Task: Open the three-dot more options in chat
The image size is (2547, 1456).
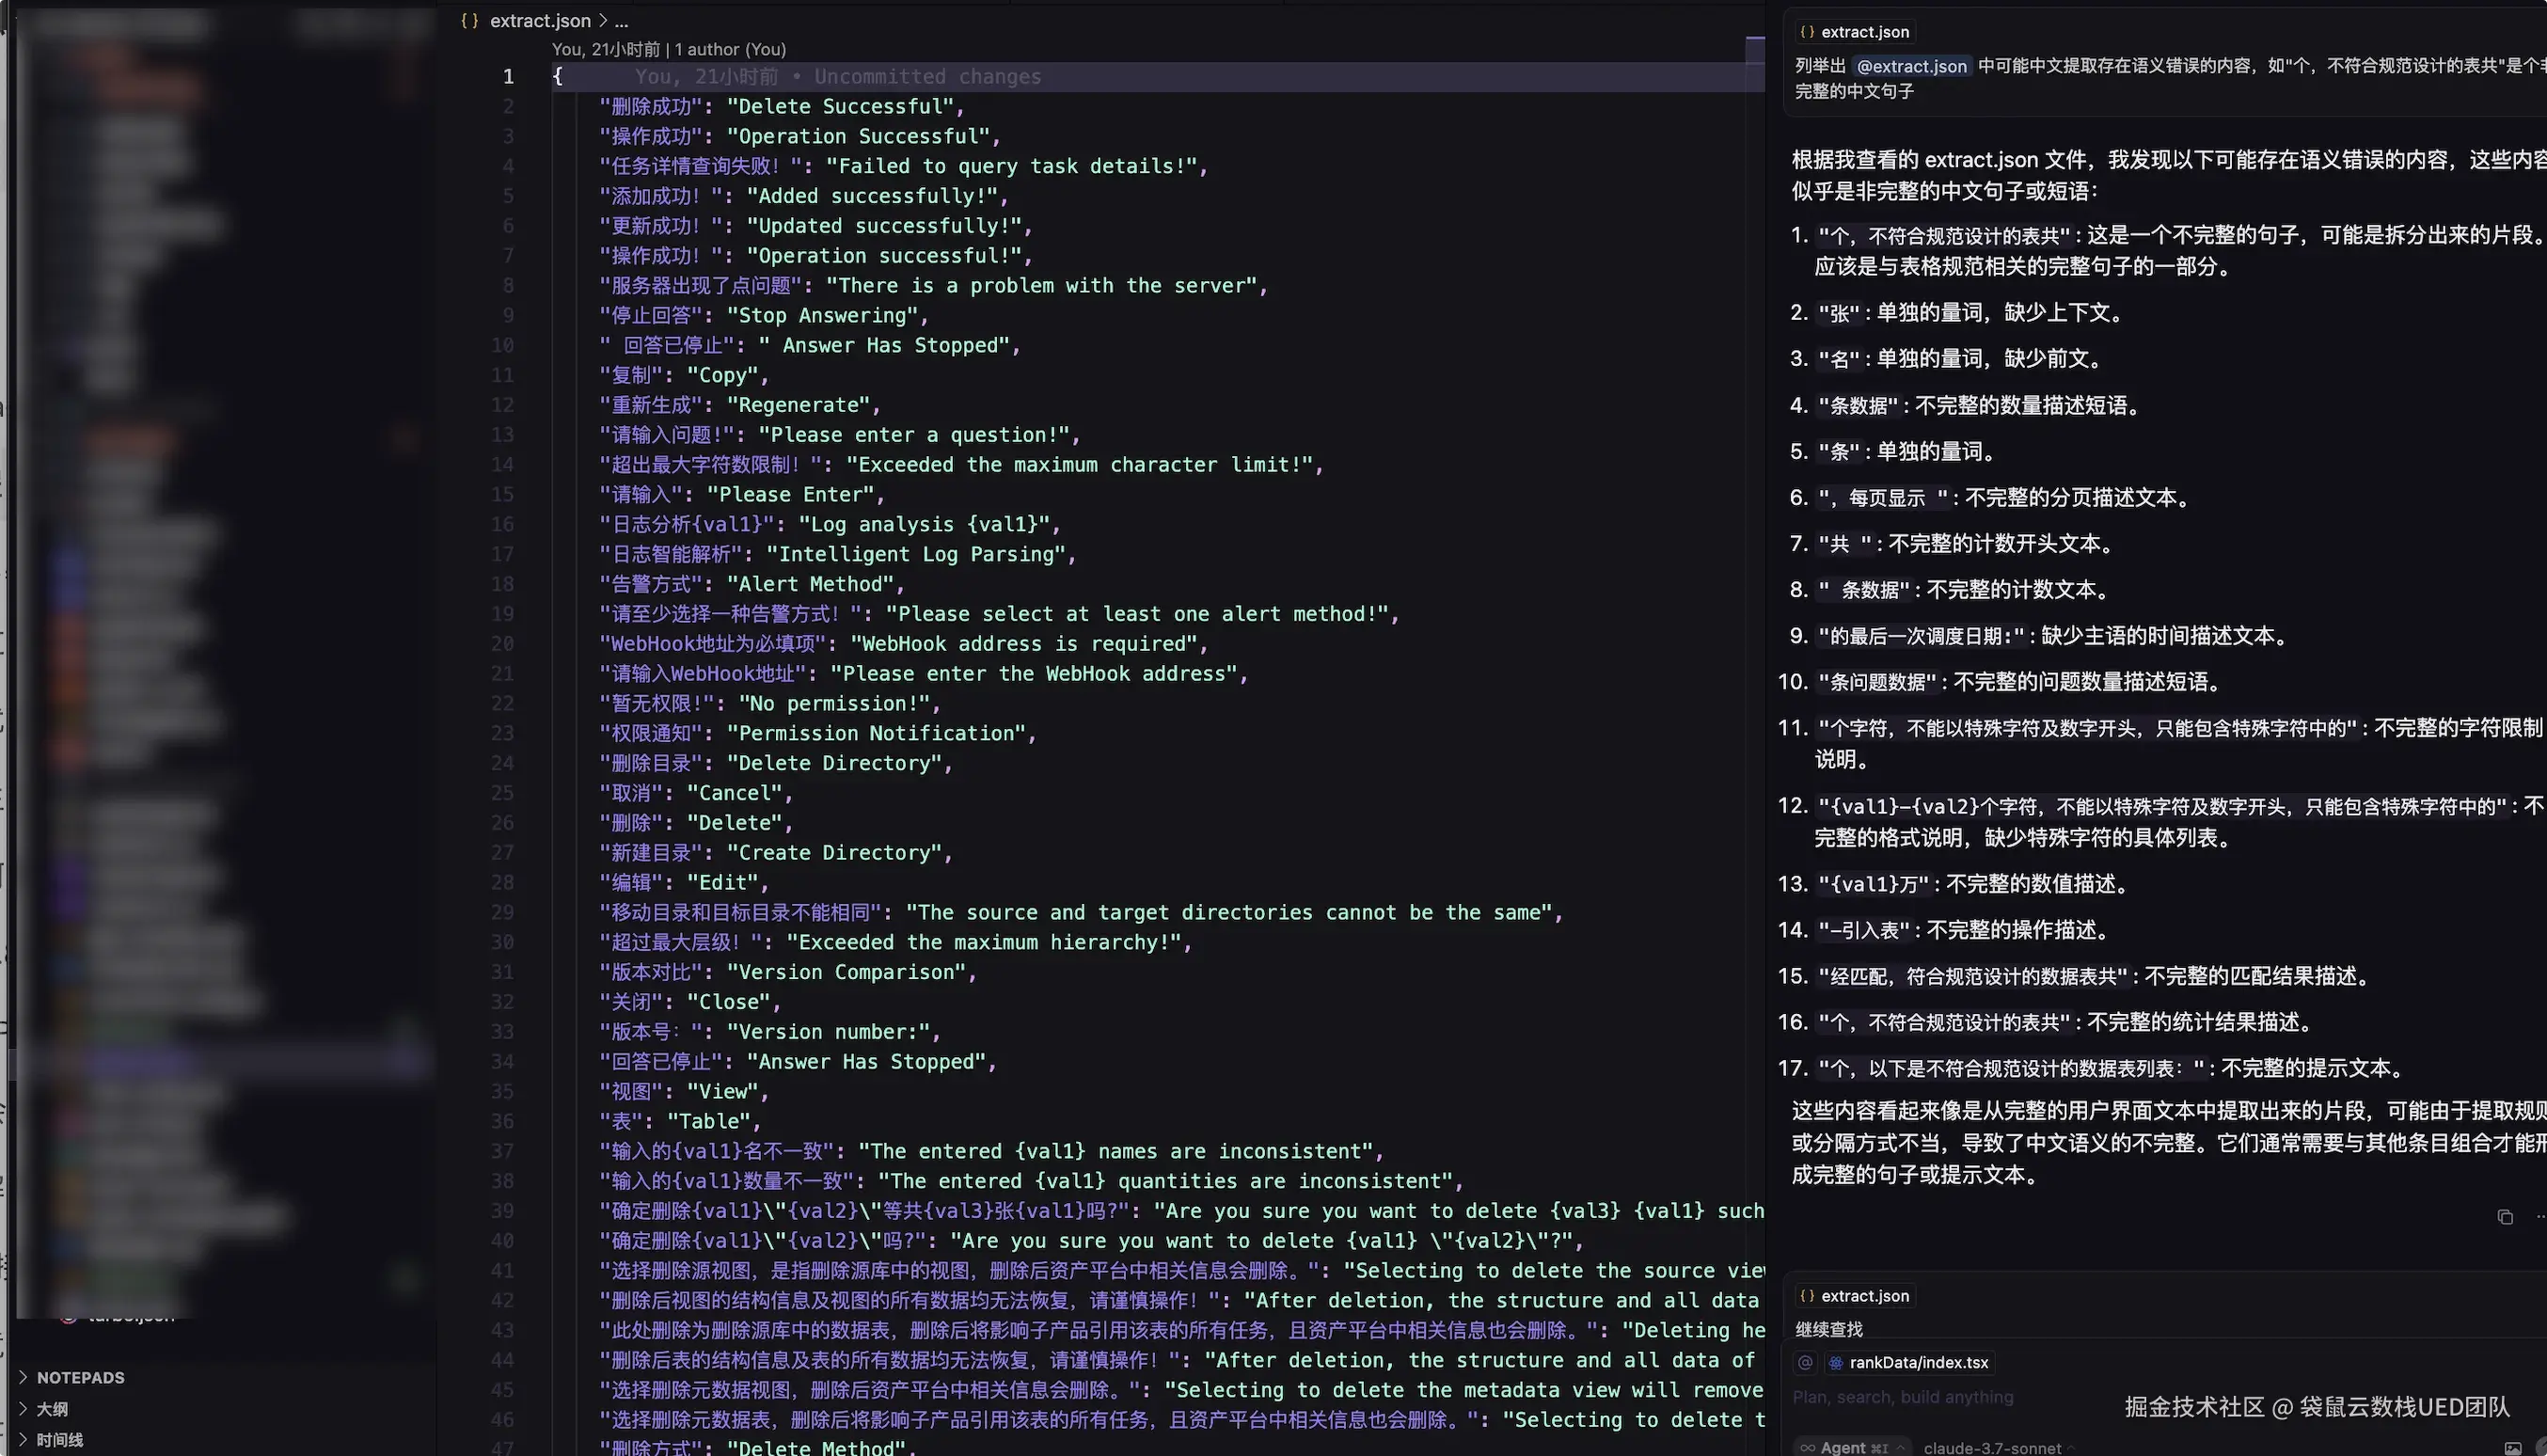Action: [x=2540, y=1217]
